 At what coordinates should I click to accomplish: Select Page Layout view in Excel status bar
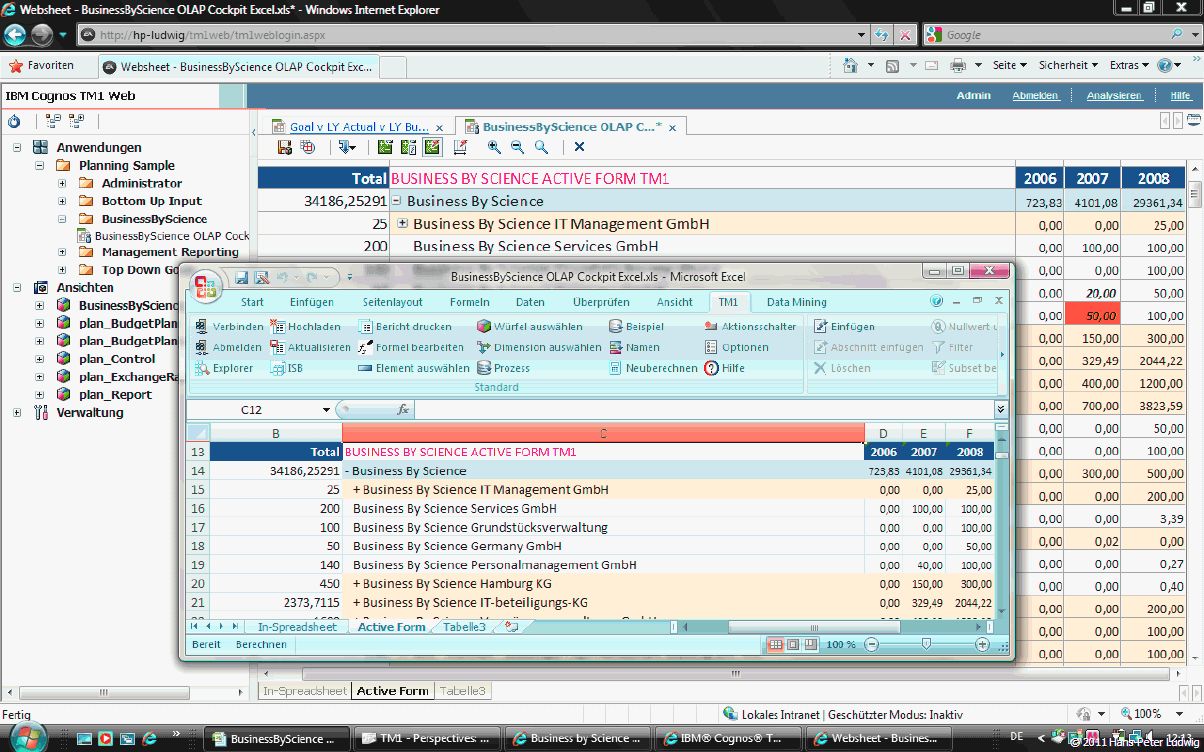[793, 645]
